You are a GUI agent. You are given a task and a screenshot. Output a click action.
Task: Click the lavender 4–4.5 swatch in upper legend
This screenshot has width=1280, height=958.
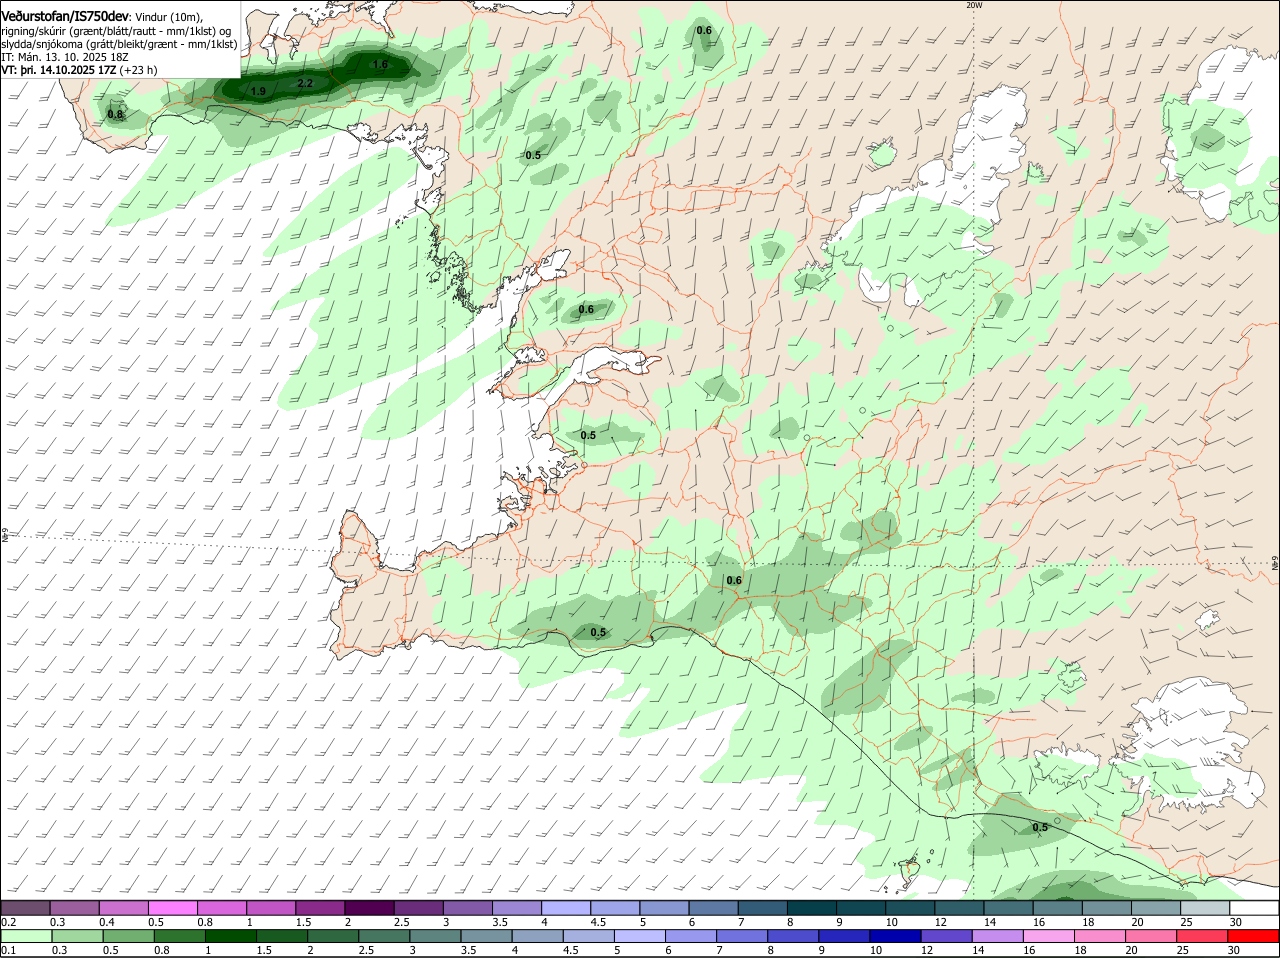pyautogui.click(x=565, y=907)
